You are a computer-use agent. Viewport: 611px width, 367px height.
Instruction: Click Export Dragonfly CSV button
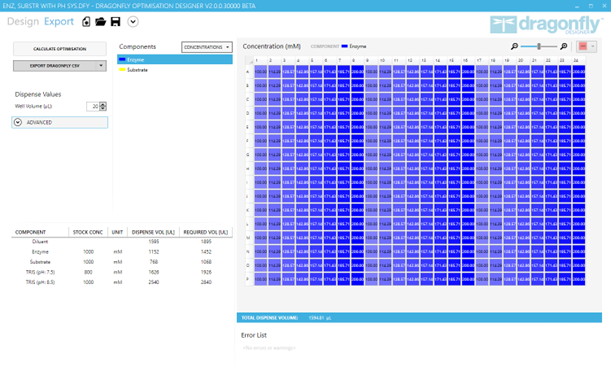click(55, 66)
